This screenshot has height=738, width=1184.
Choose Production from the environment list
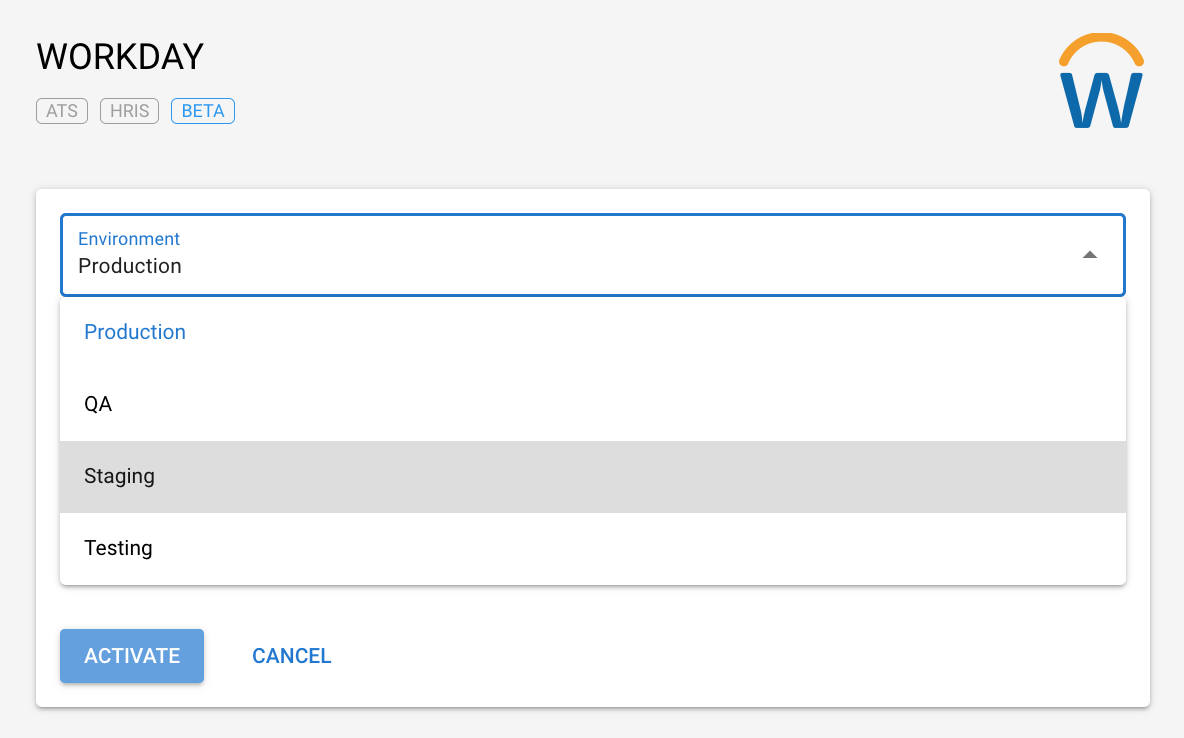pyautogui.click(x=135, y=332)
